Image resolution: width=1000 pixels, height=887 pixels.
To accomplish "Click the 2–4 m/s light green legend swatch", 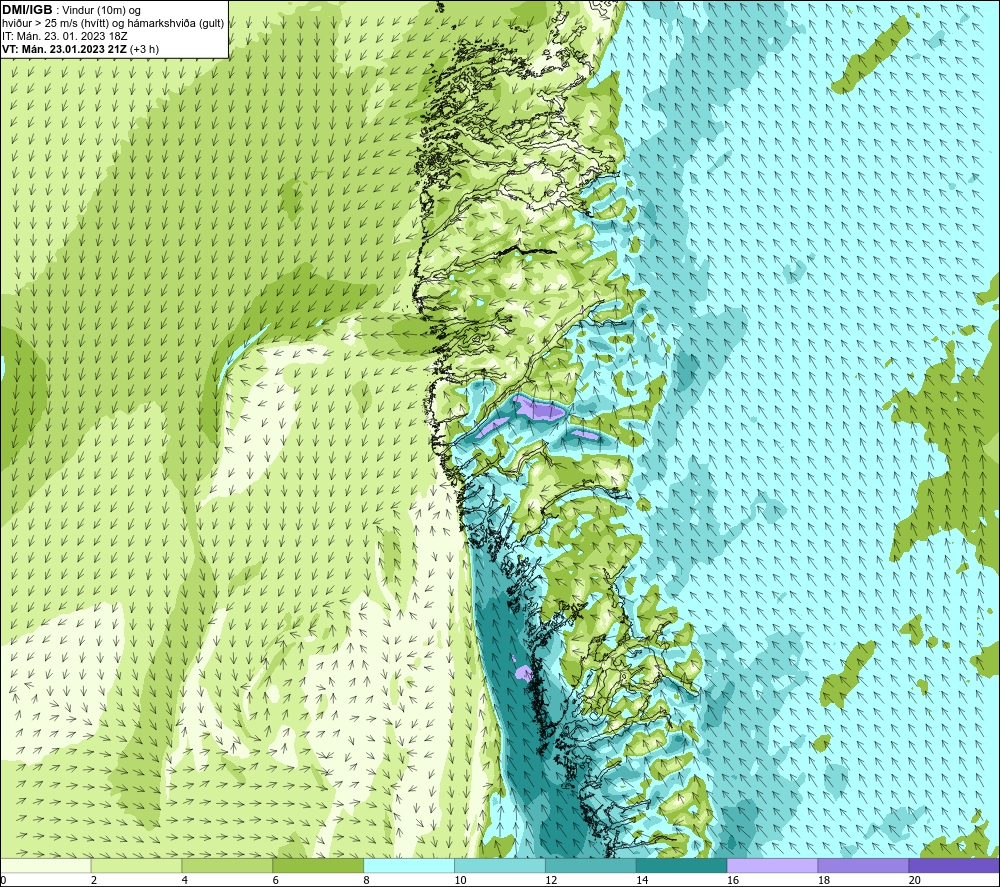I will point(136,865).
